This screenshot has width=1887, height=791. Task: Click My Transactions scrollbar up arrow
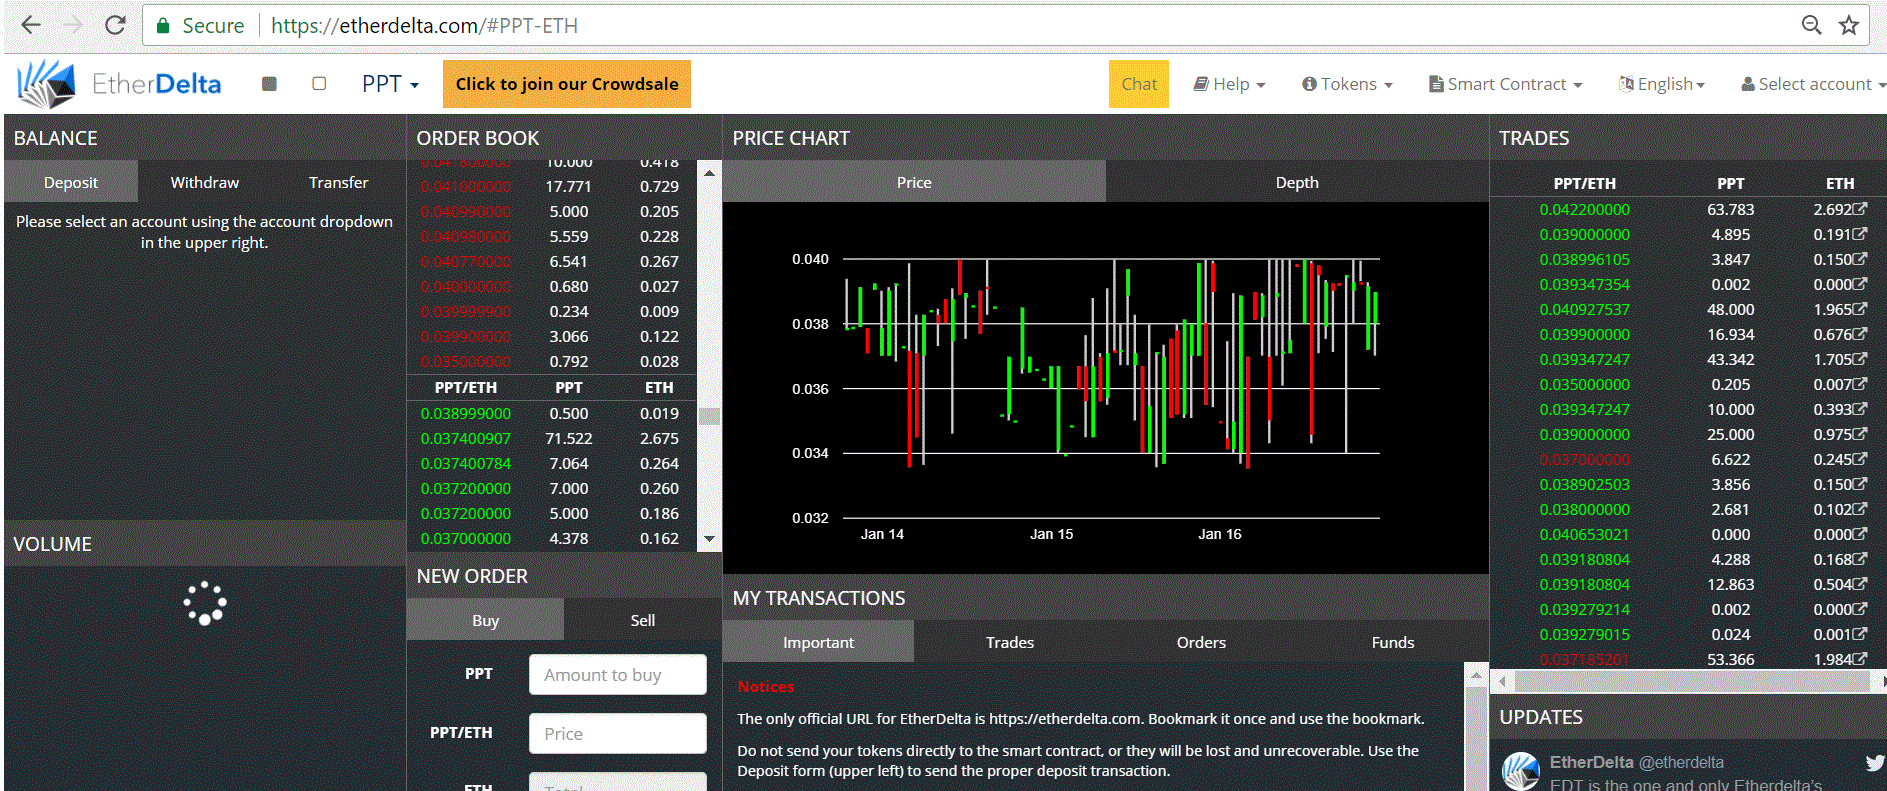[1476, 675]
